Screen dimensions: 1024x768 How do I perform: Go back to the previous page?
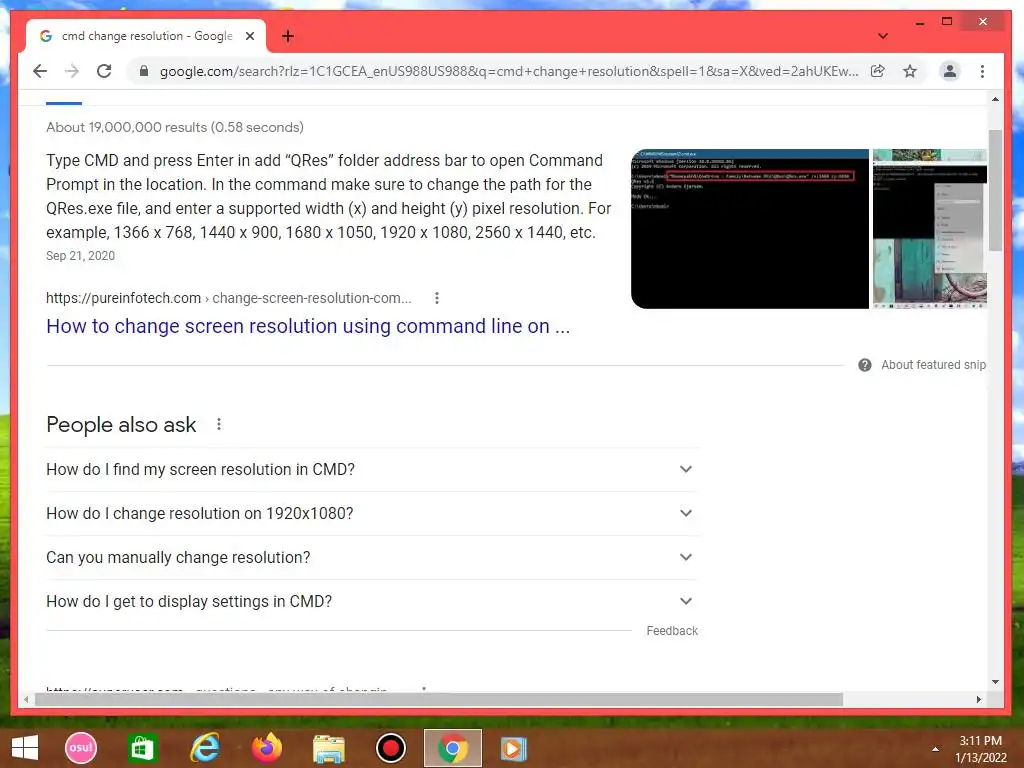40,71
